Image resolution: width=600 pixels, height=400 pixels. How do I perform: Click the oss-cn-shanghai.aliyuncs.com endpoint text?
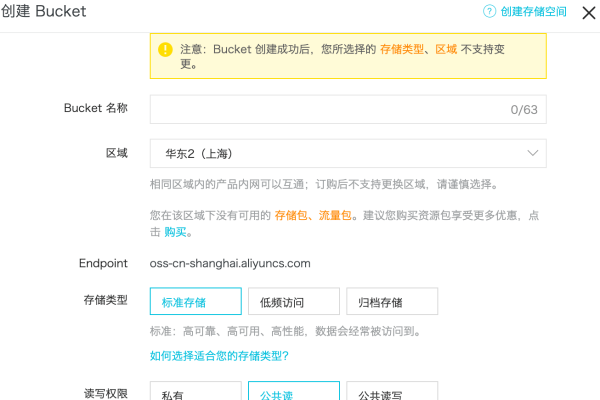[x=230, y=264]
